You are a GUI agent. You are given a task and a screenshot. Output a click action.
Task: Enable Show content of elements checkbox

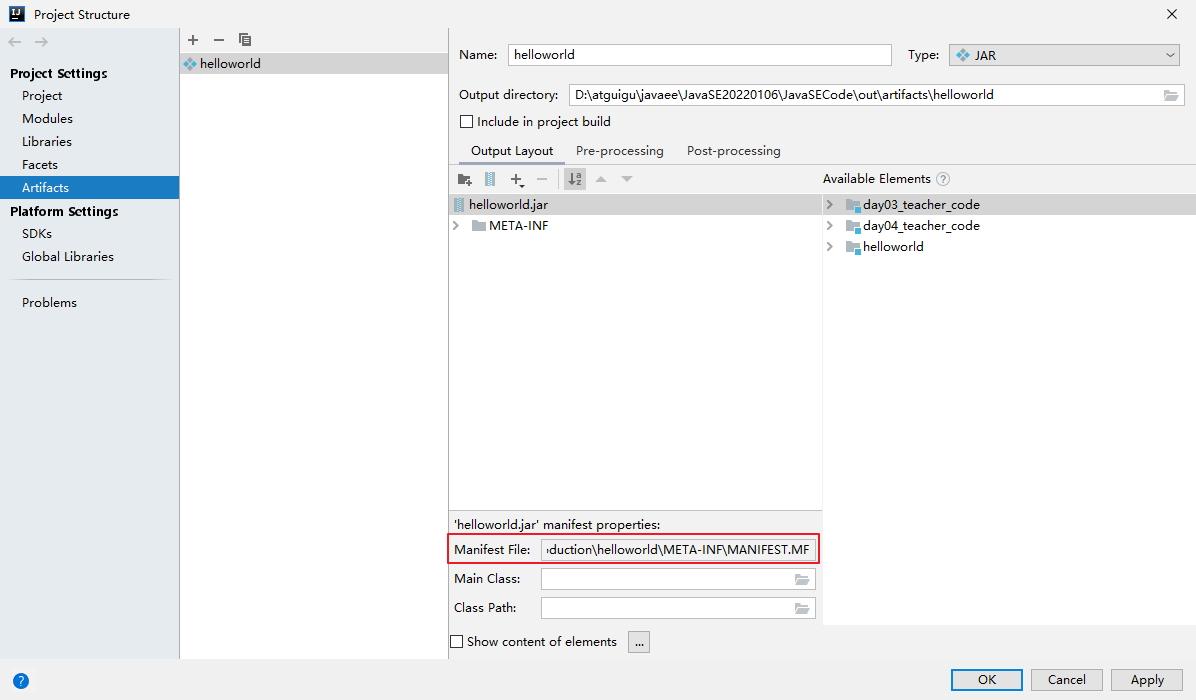click(457, 642)
